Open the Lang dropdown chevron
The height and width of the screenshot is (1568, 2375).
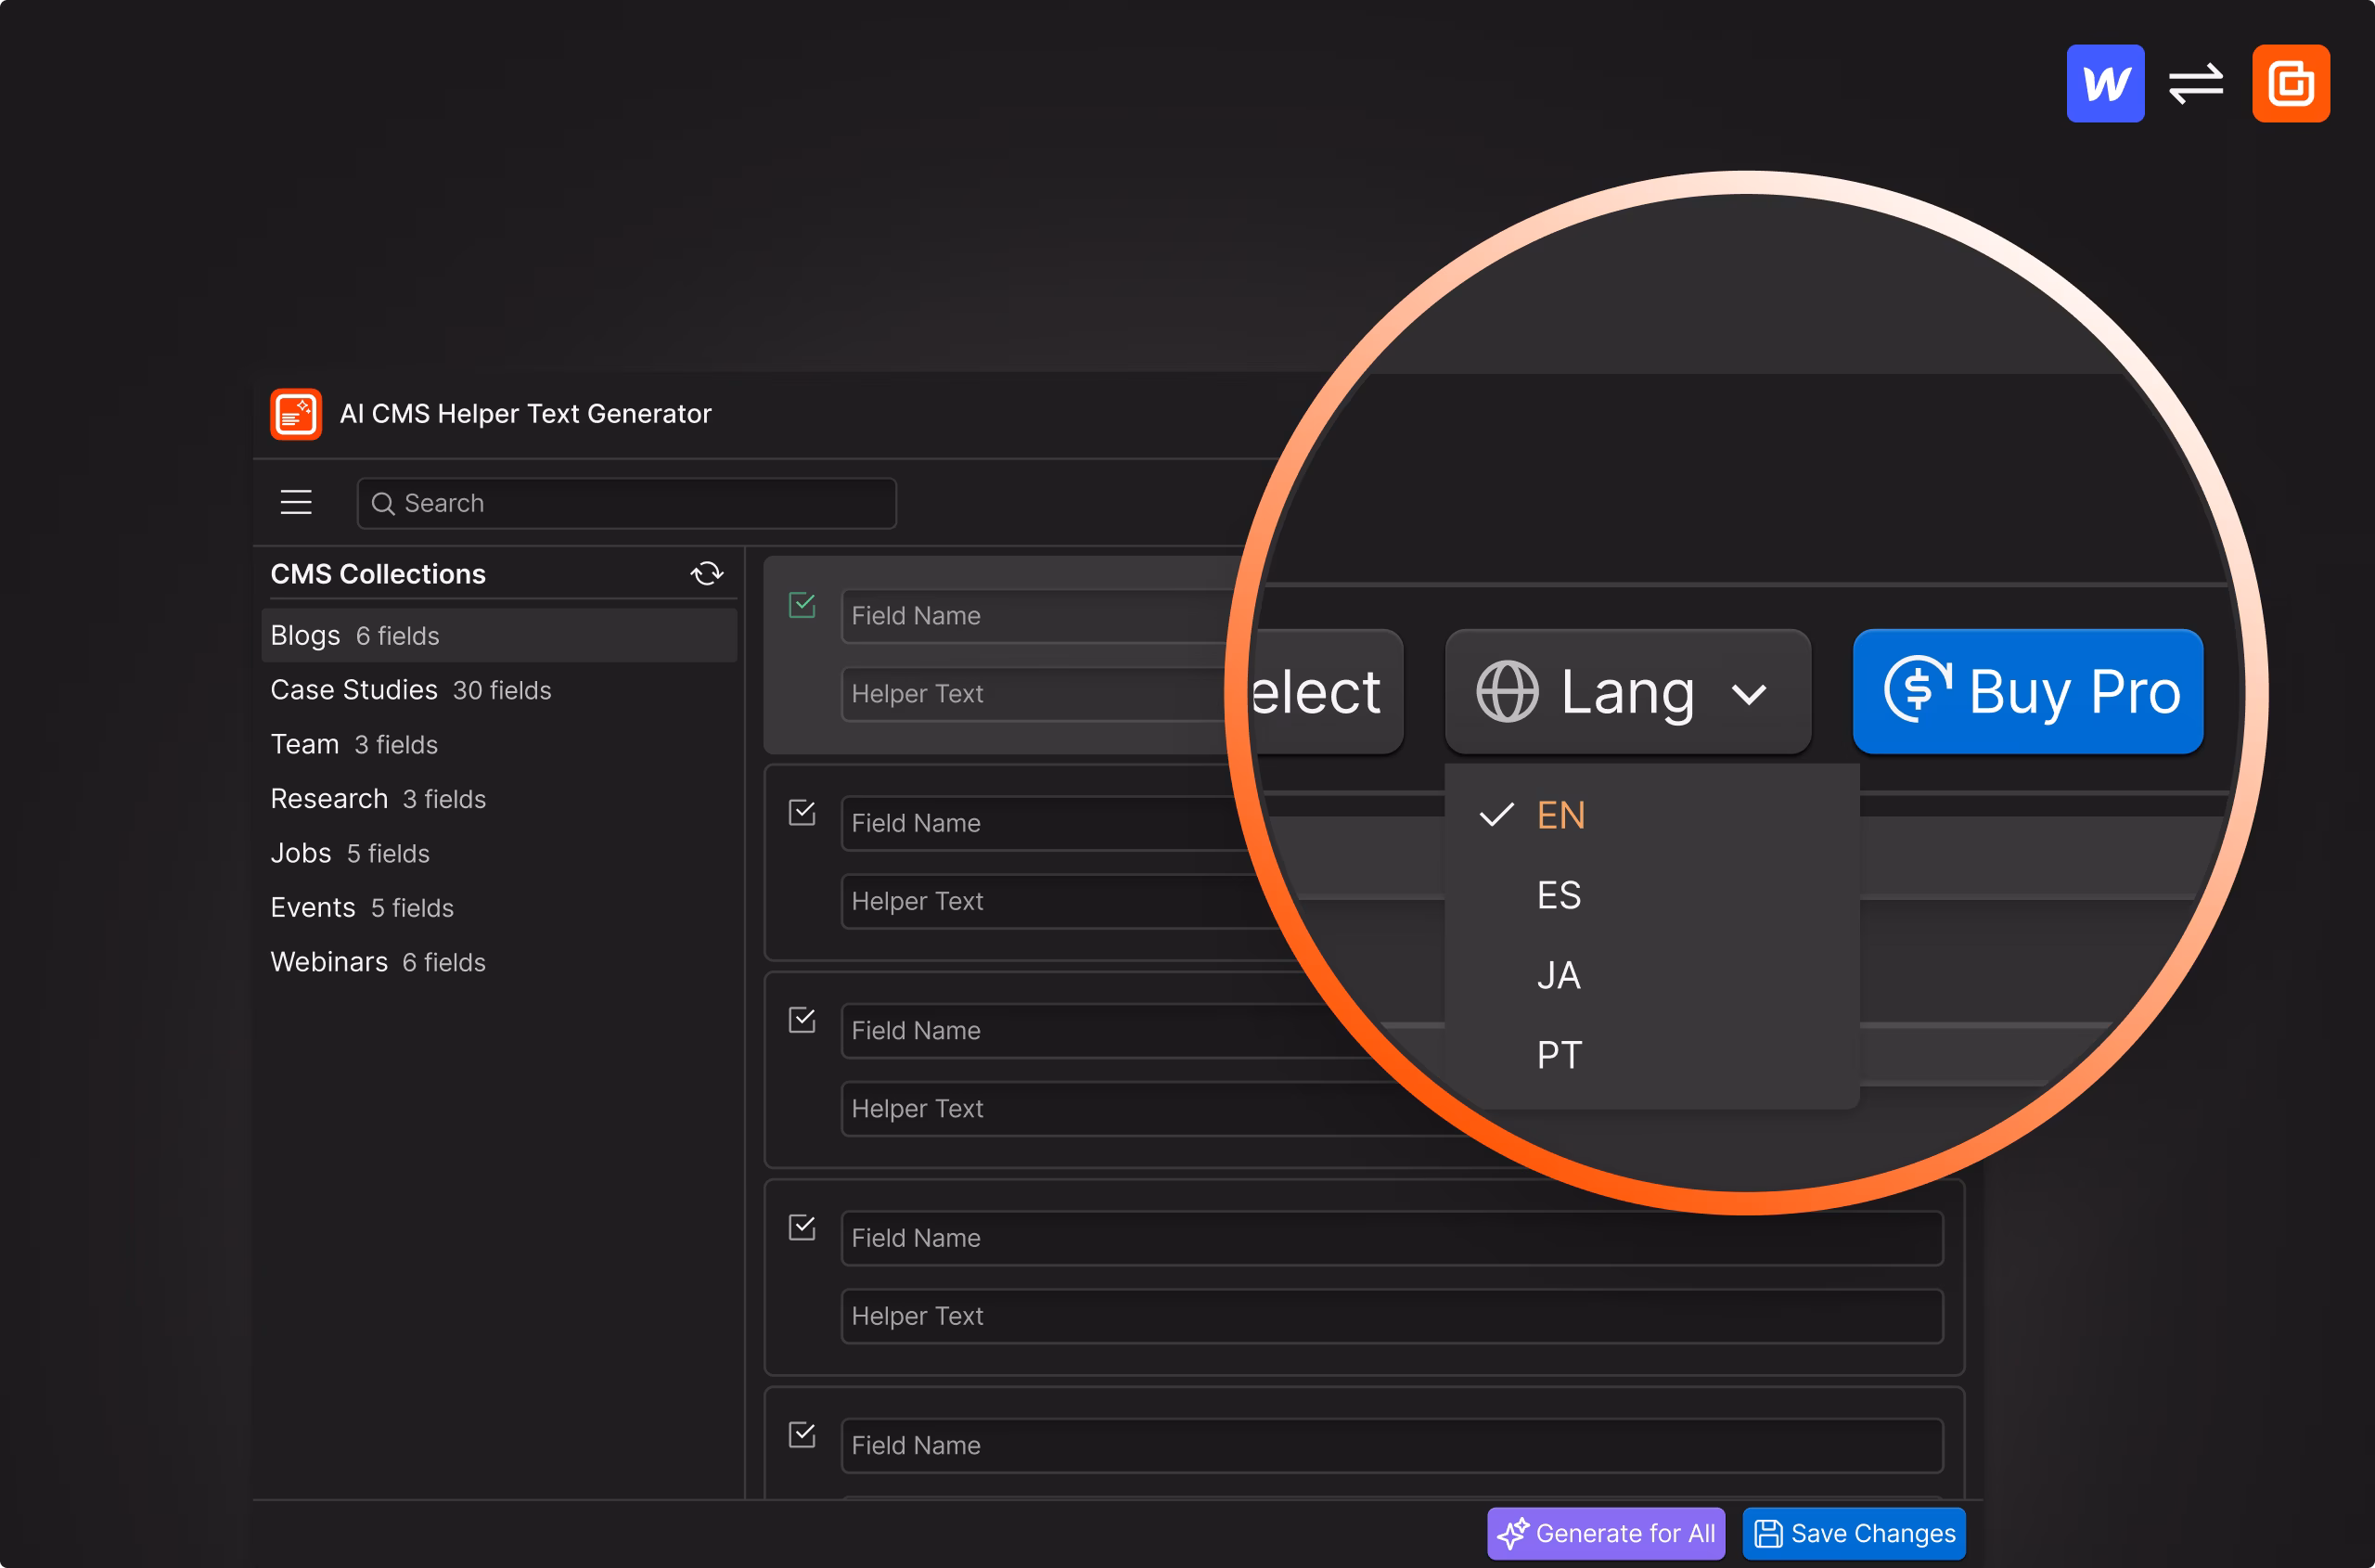pos(1749,693)
